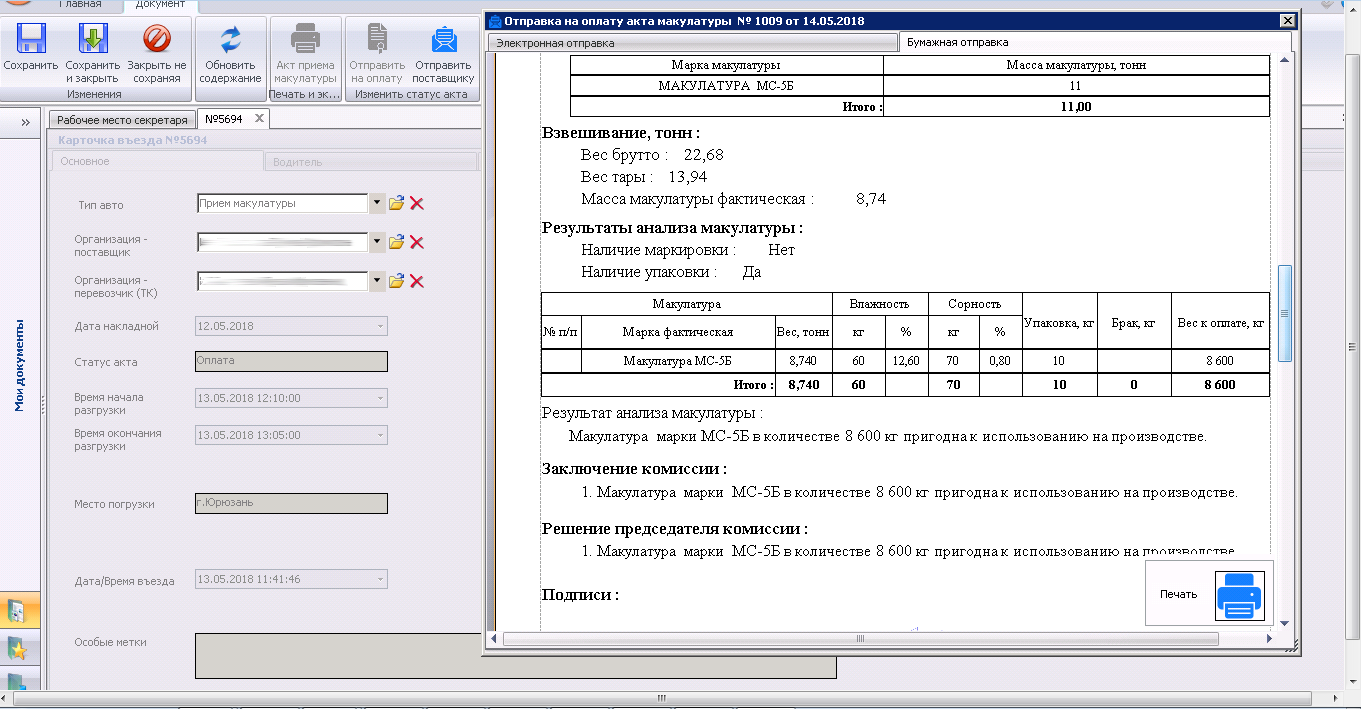Open Организация-поставщик dropdown arrow
This screenshot has height=709, width=1361.
tap(377, 242)
